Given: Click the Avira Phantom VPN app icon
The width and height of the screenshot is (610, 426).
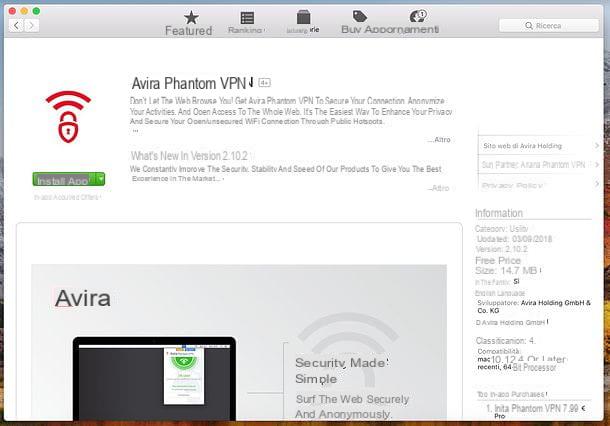Looking at the screenshot, I should coord(68,117).
